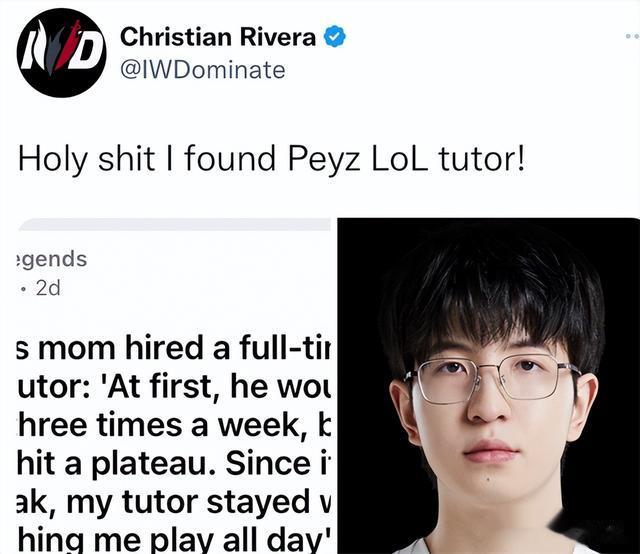Open the "2d" timestamp of quoted post
The height and width of the screenshot is (554, 640).
coord(48,288)
